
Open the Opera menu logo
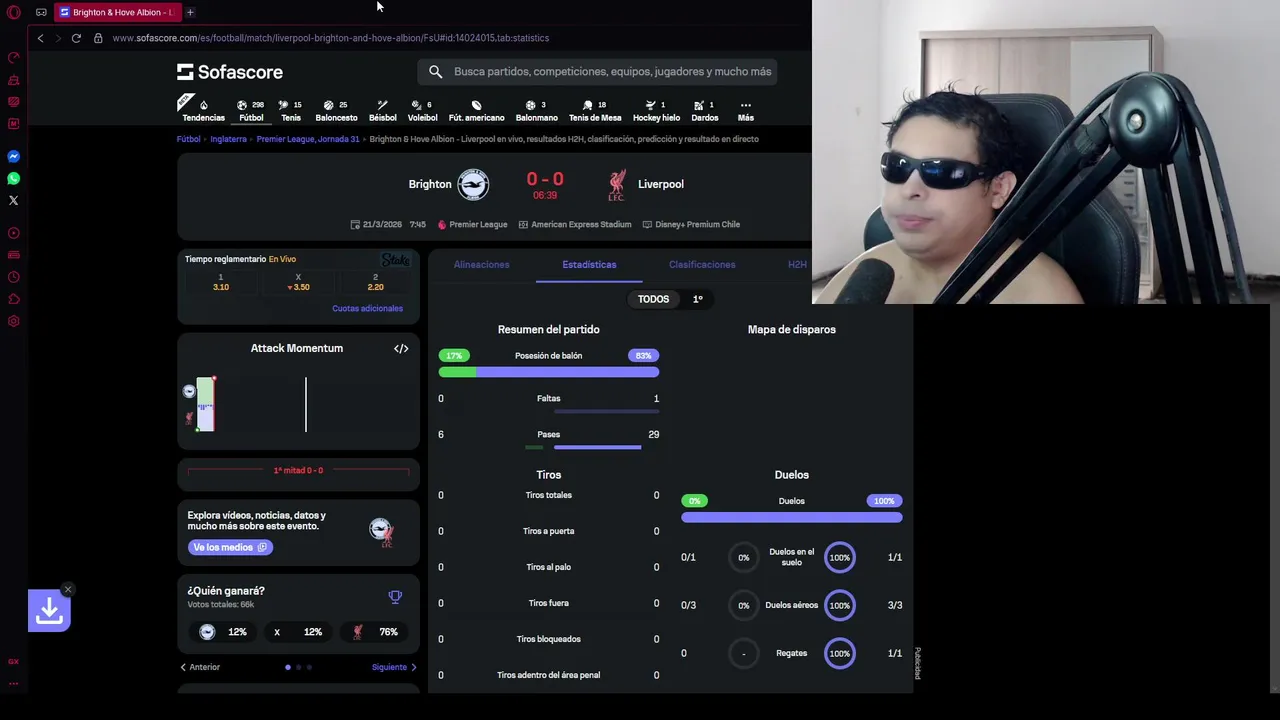tap(14, 12)
